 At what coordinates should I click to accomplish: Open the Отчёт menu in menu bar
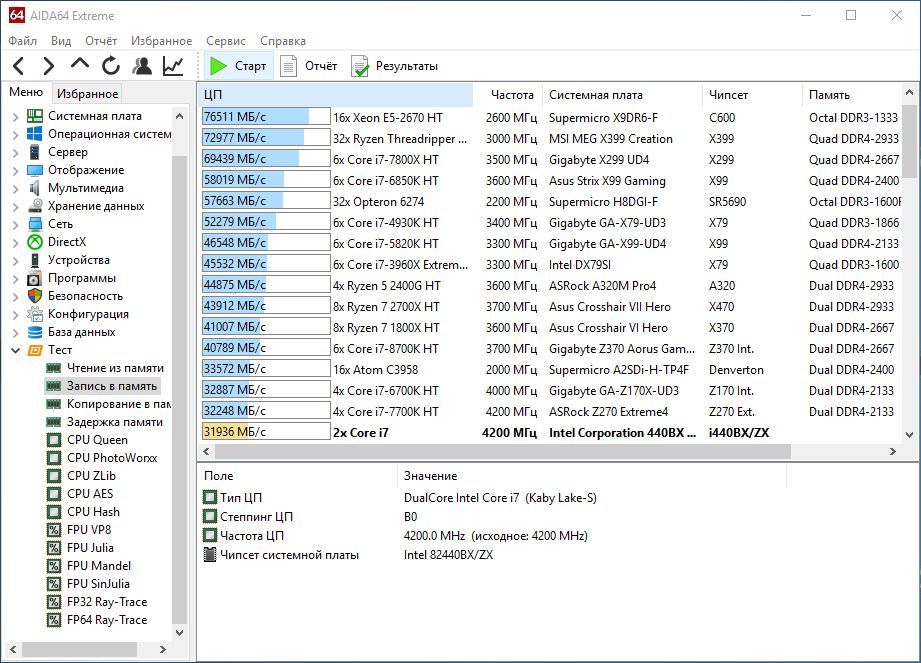100,41
